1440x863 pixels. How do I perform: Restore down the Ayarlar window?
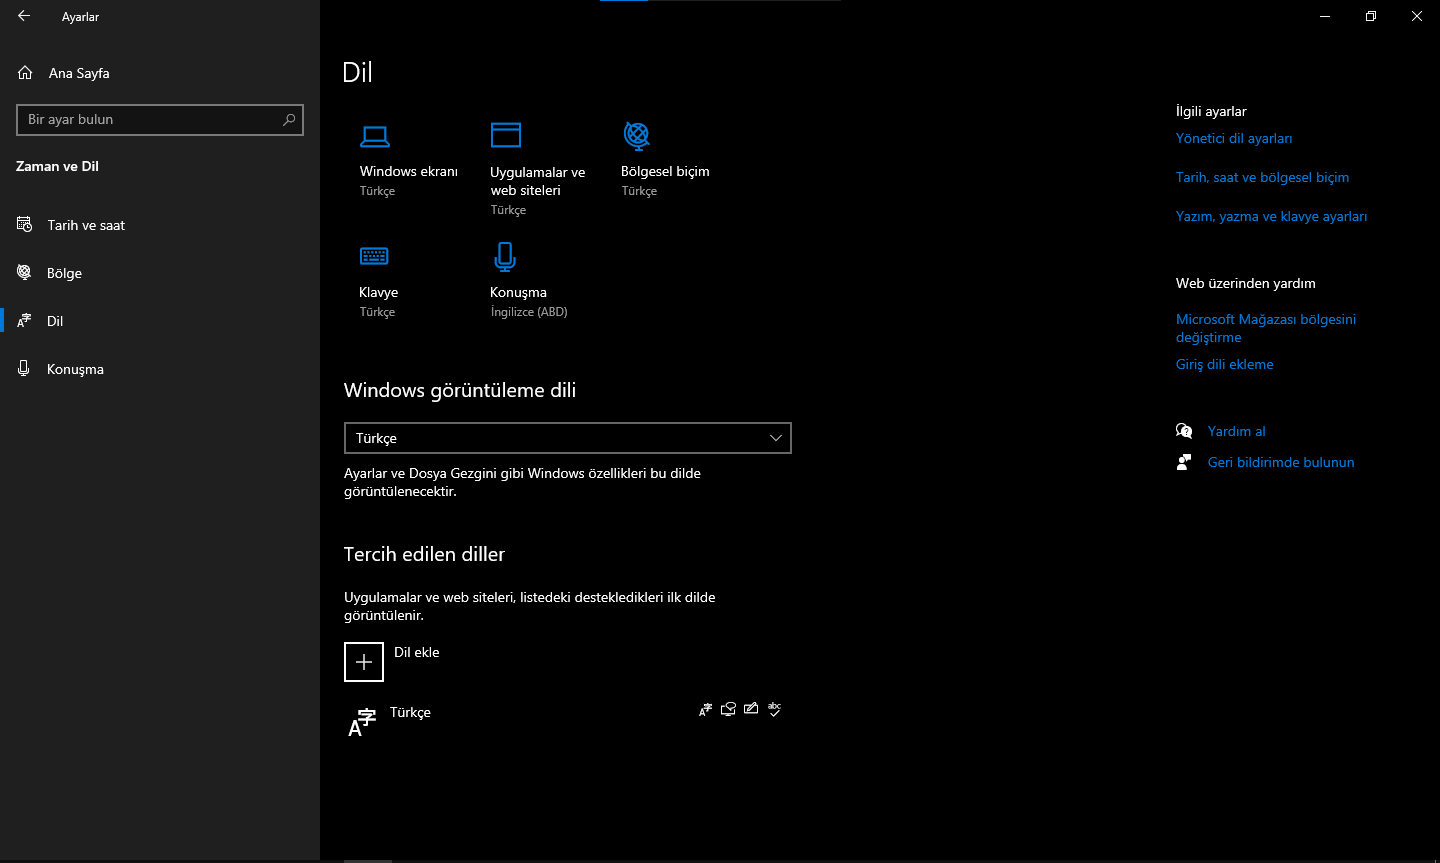pos(1371,16)
